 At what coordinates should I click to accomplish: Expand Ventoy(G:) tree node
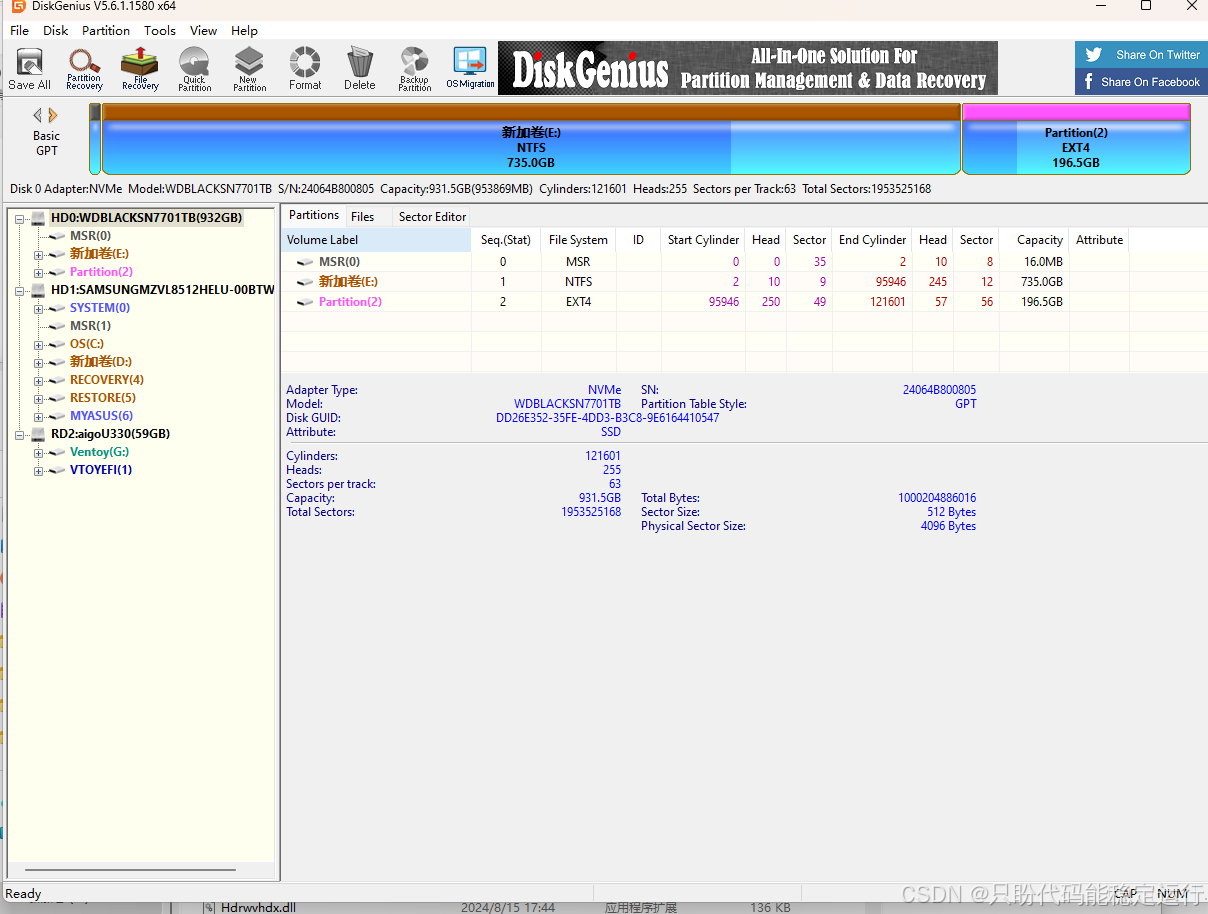click(39, 452)
